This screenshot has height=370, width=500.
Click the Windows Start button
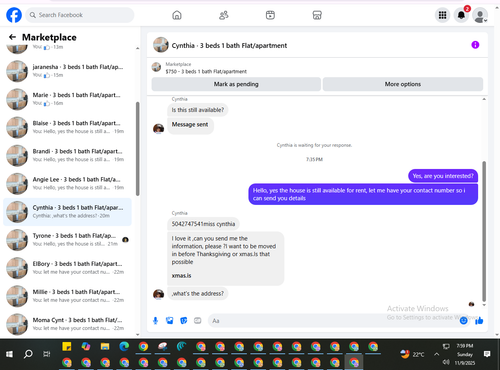click(9, 354)
